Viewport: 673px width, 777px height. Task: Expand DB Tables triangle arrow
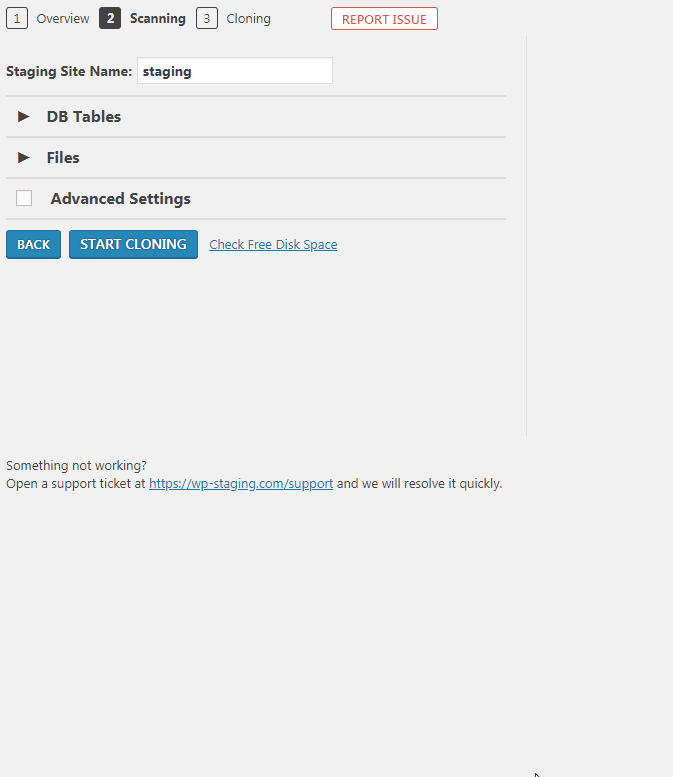click(23, 116)
